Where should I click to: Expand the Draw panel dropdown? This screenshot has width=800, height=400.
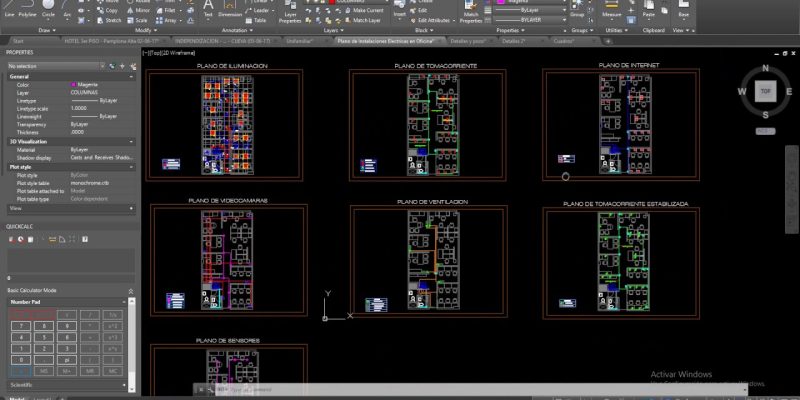47,31
